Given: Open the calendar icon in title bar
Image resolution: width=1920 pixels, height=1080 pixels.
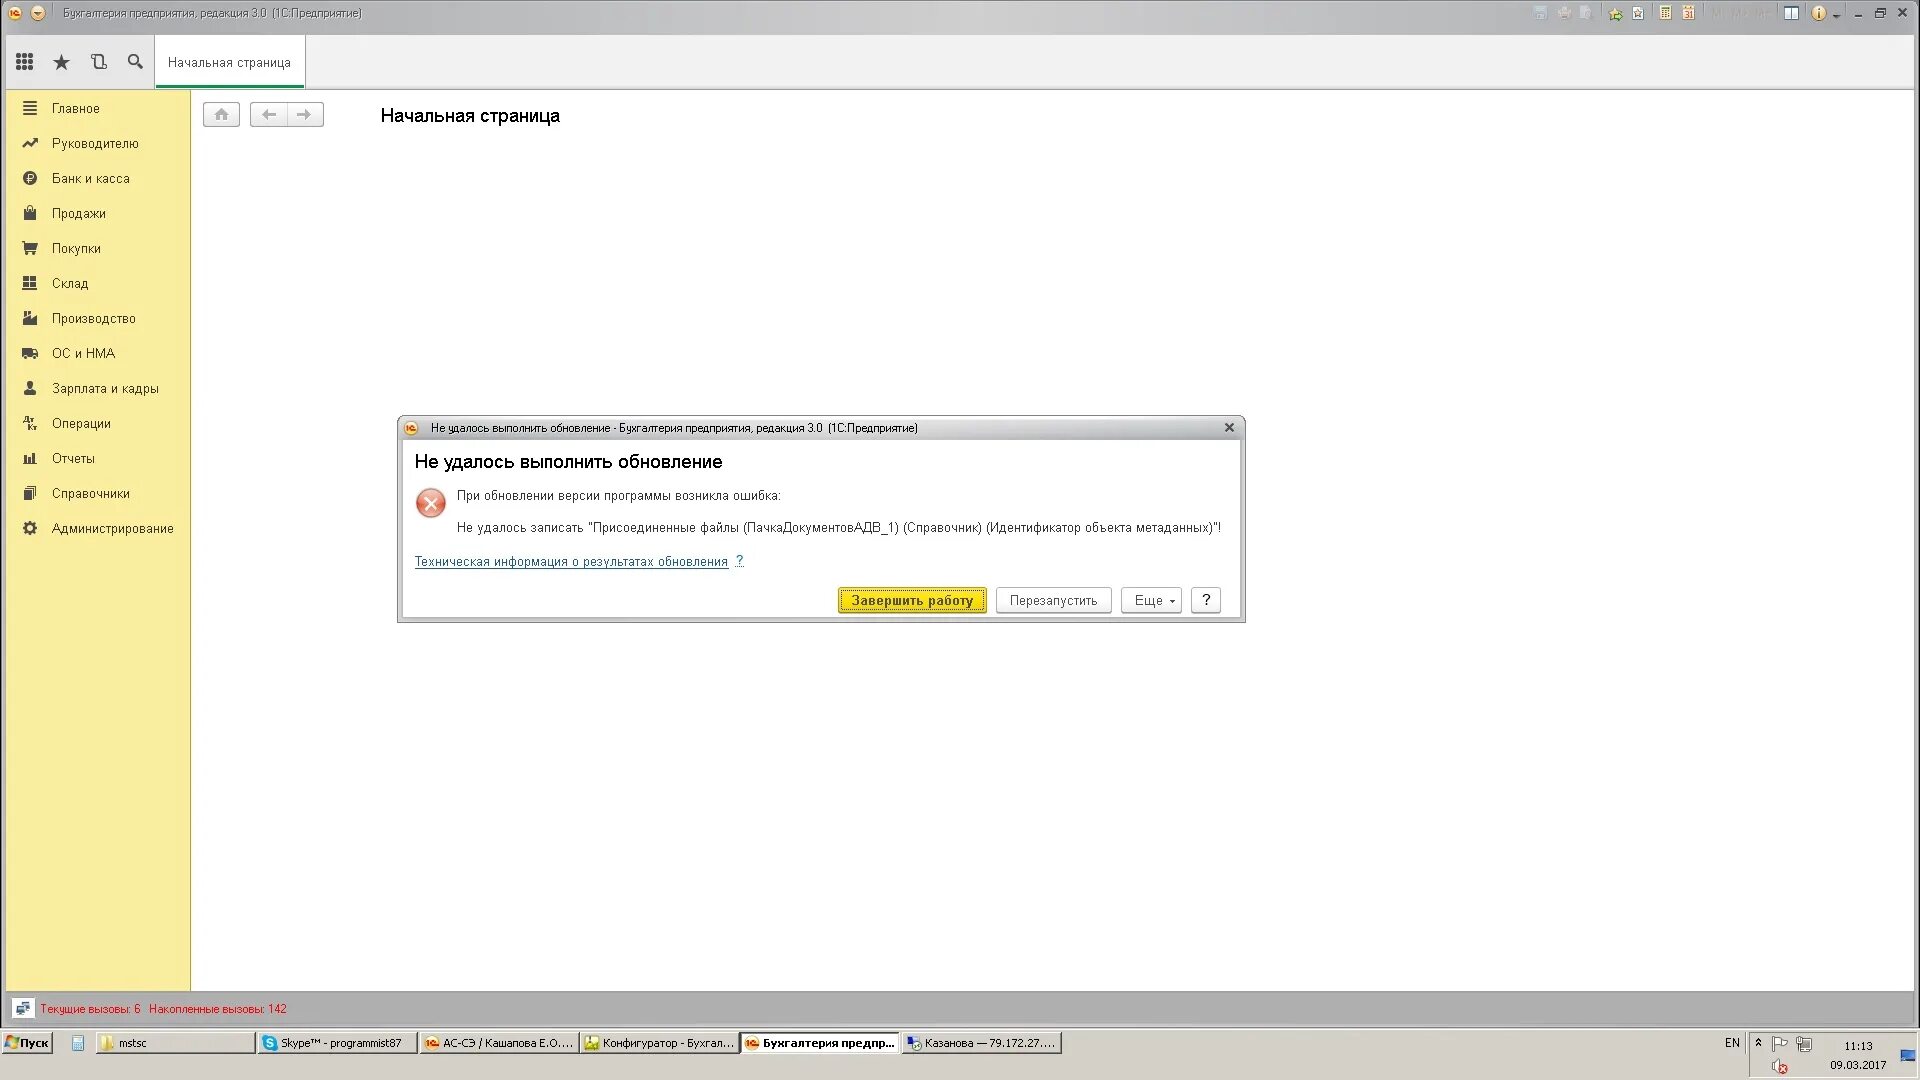Looking at the screenshot, I should point(1688,13).
